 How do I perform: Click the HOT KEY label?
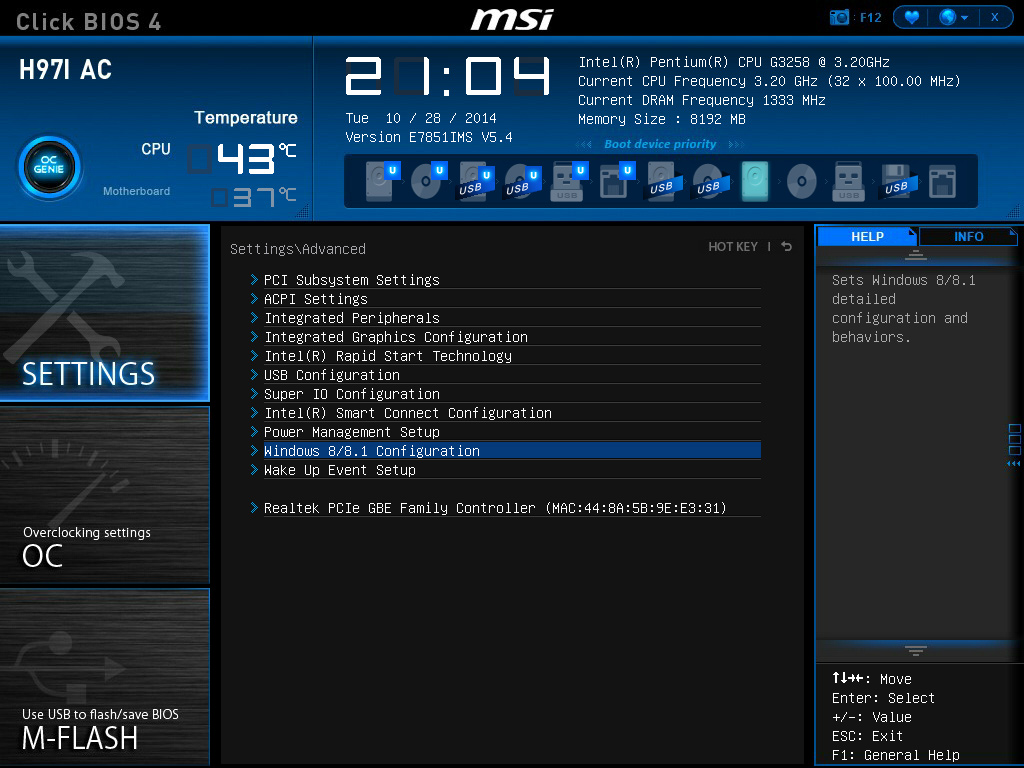[733, 247]
